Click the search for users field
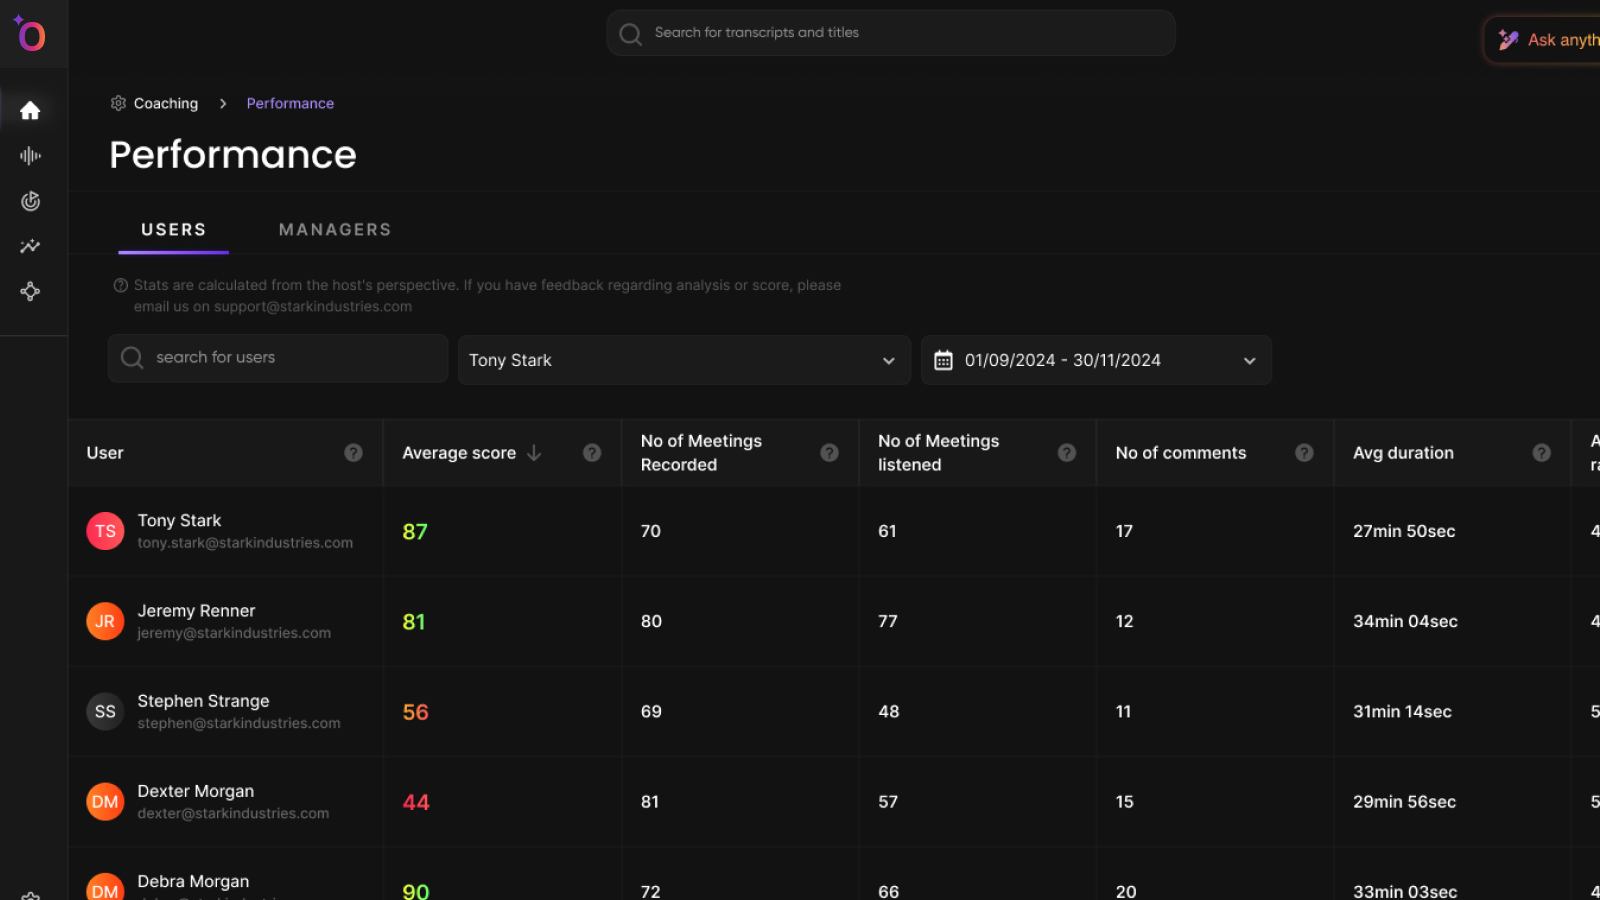This screenshot has height=900, width=1600. 278,358
